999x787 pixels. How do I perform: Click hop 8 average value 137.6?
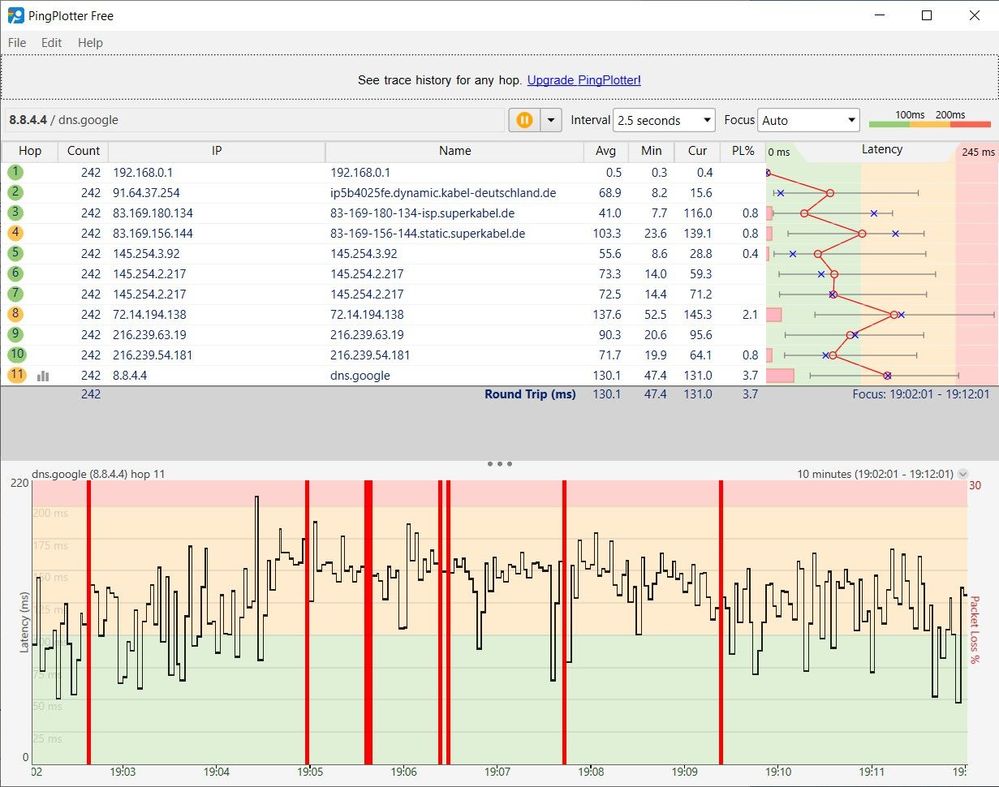(607, 315)
